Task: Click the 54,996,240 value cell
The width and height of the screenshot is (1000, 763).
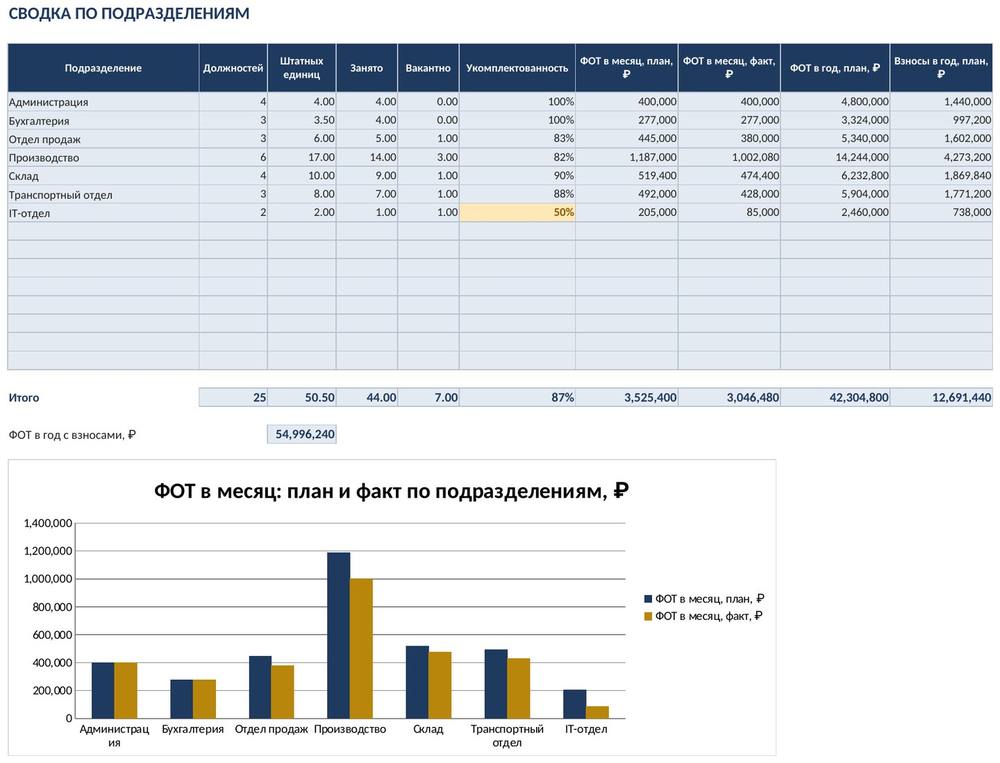Action: point(302,434)
